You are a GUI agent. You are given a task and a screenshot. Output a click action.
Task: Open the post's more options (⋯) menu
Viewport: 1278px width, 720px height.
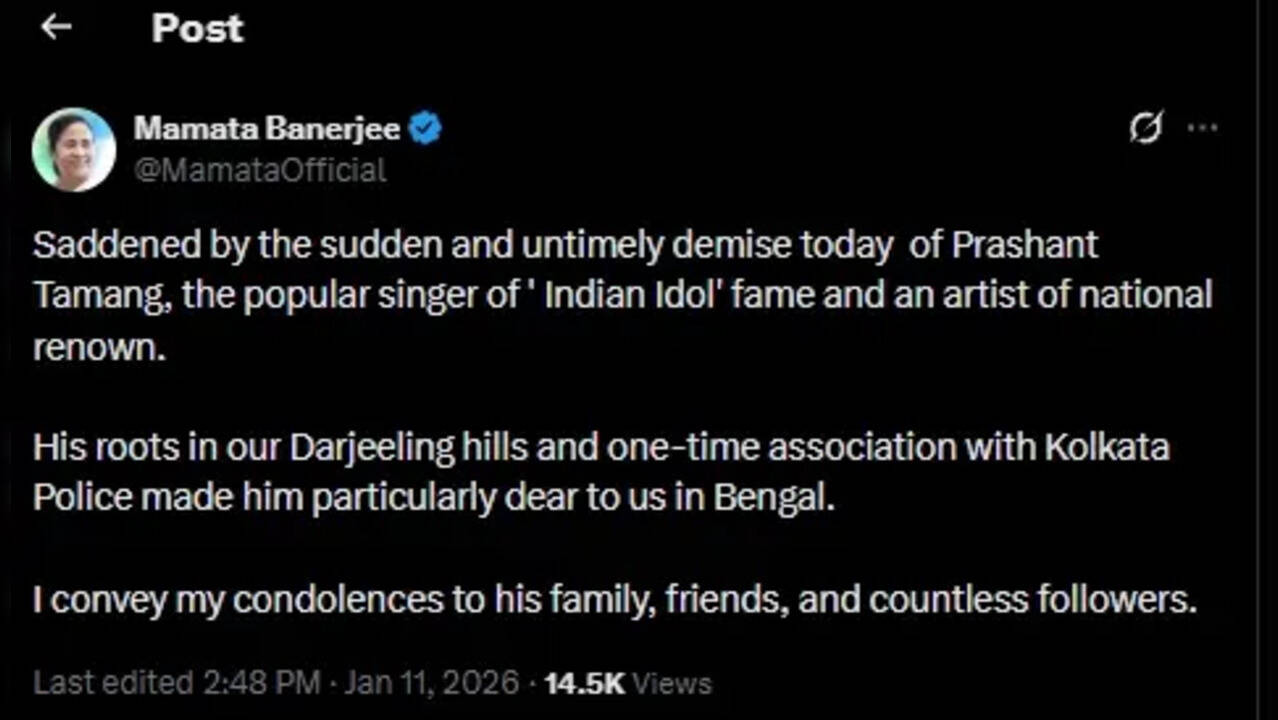pyautogui.click(x=1202, y=127)
